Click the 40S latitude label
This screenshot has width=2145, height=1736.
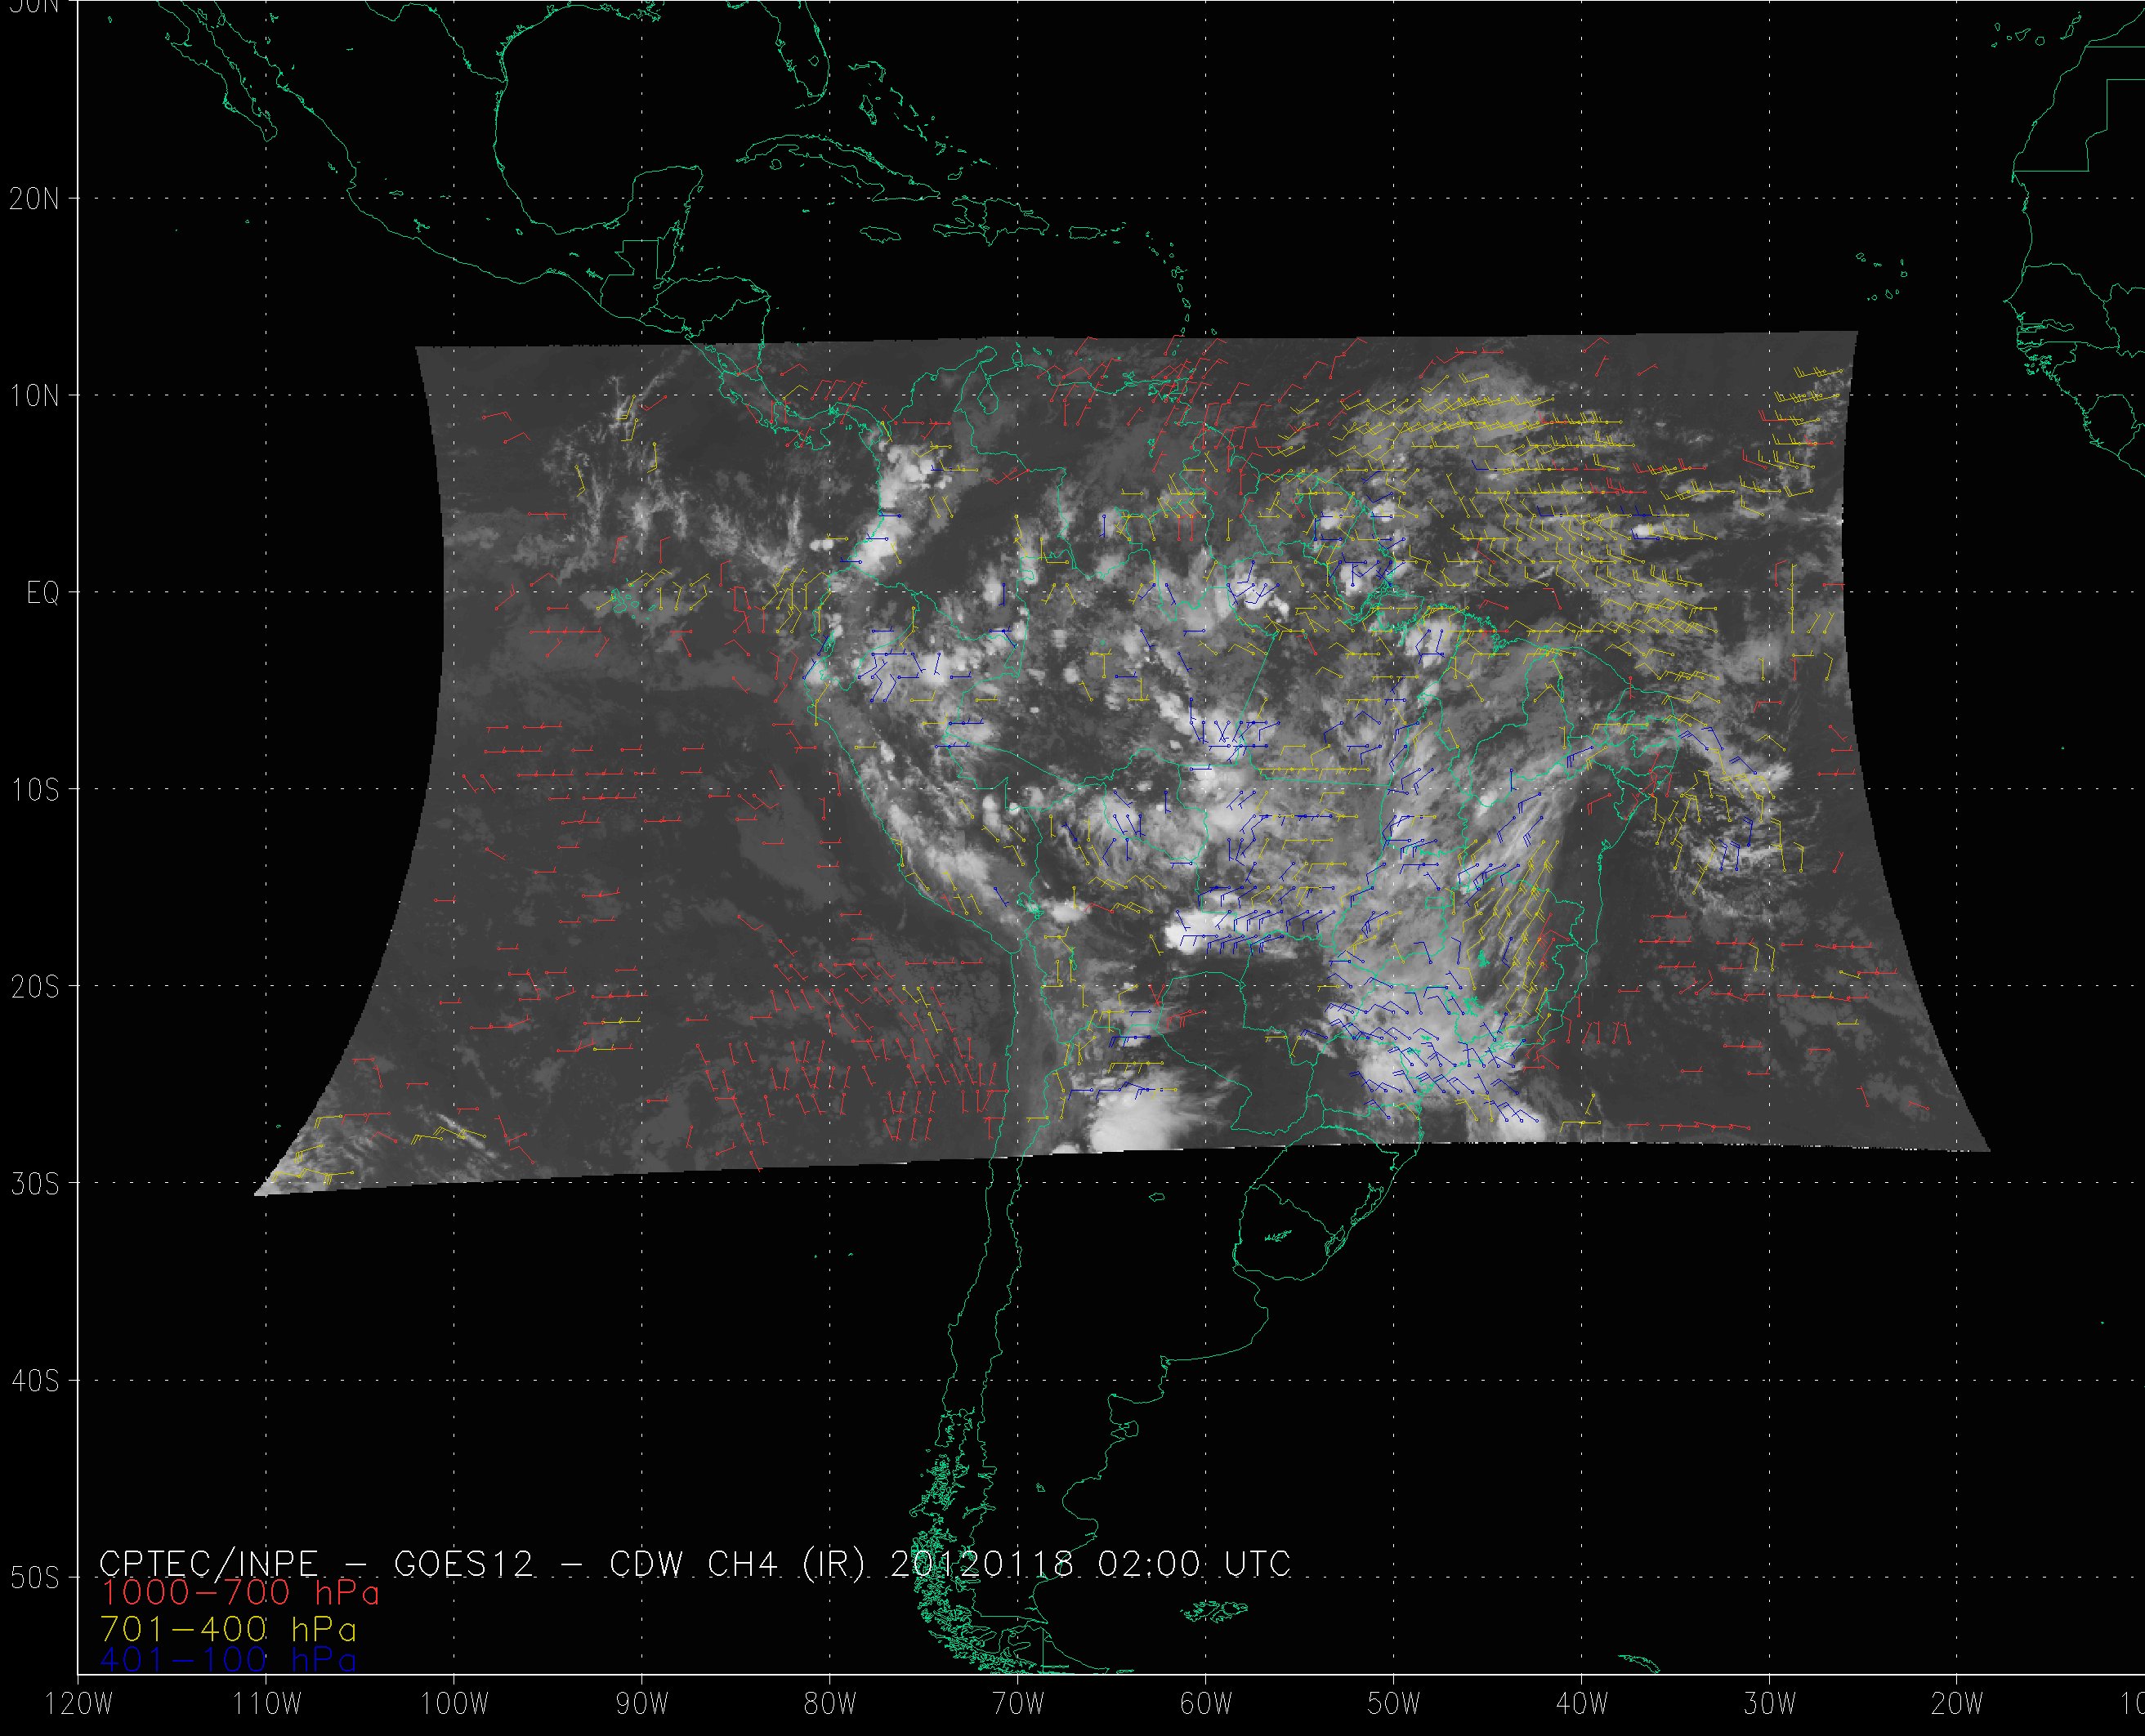click(x=34, y=1381)
